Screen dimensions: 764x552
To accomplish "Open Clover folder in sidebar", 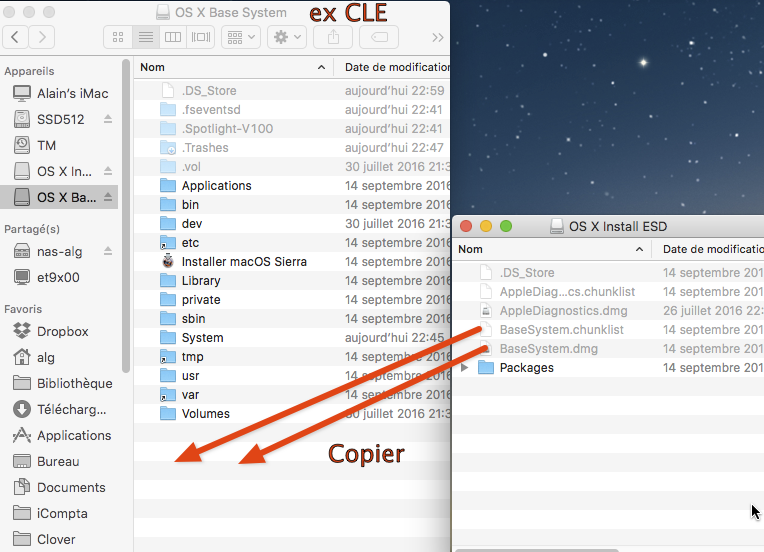I will click(61, 539).
